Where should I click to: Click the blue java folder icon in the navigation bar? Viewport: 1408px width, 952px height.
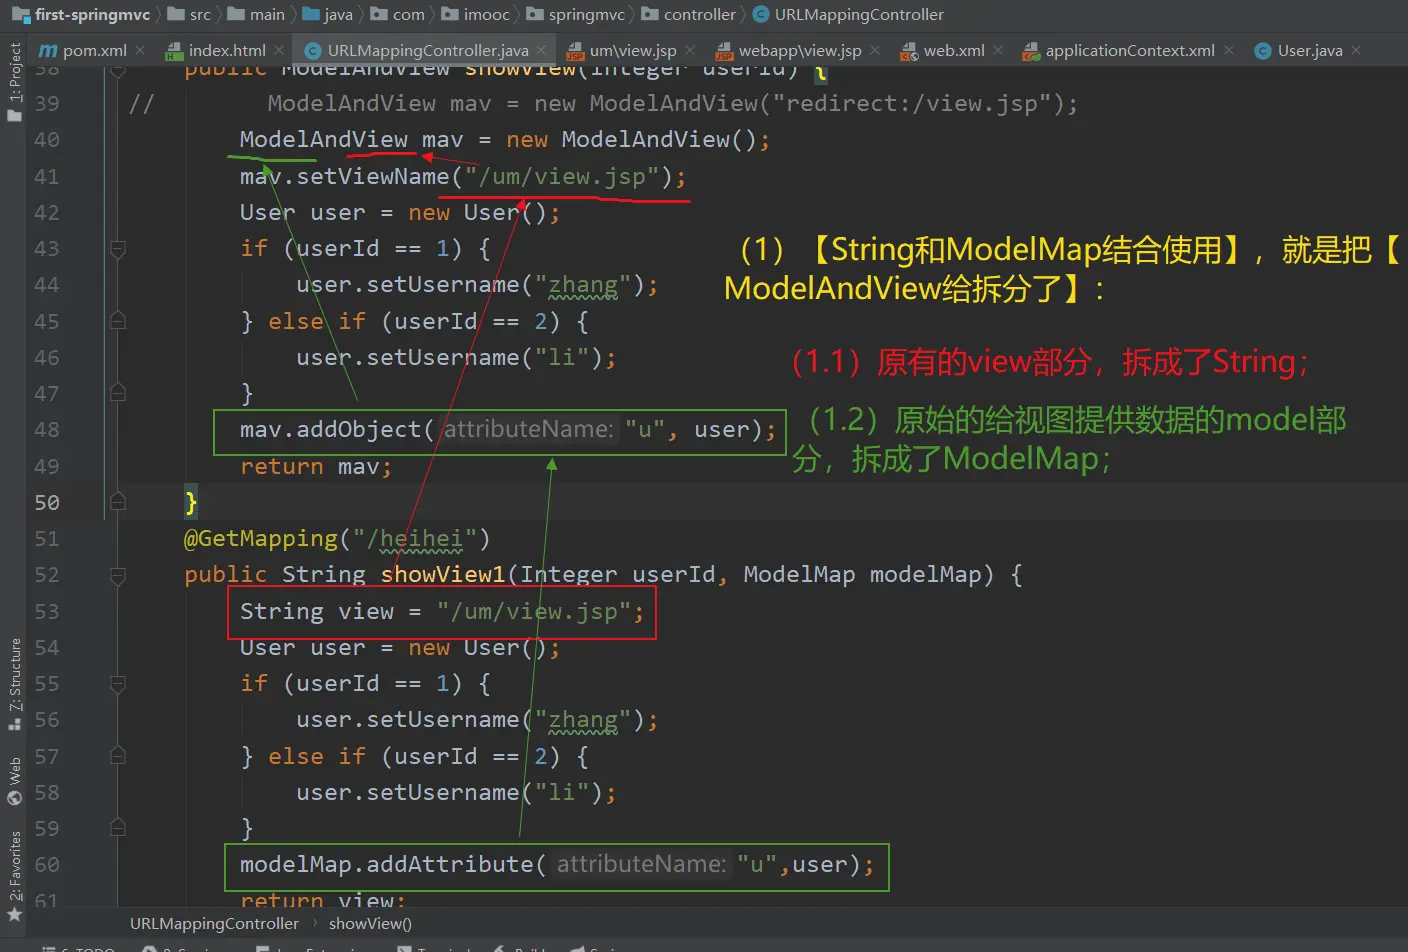[311, 15]
